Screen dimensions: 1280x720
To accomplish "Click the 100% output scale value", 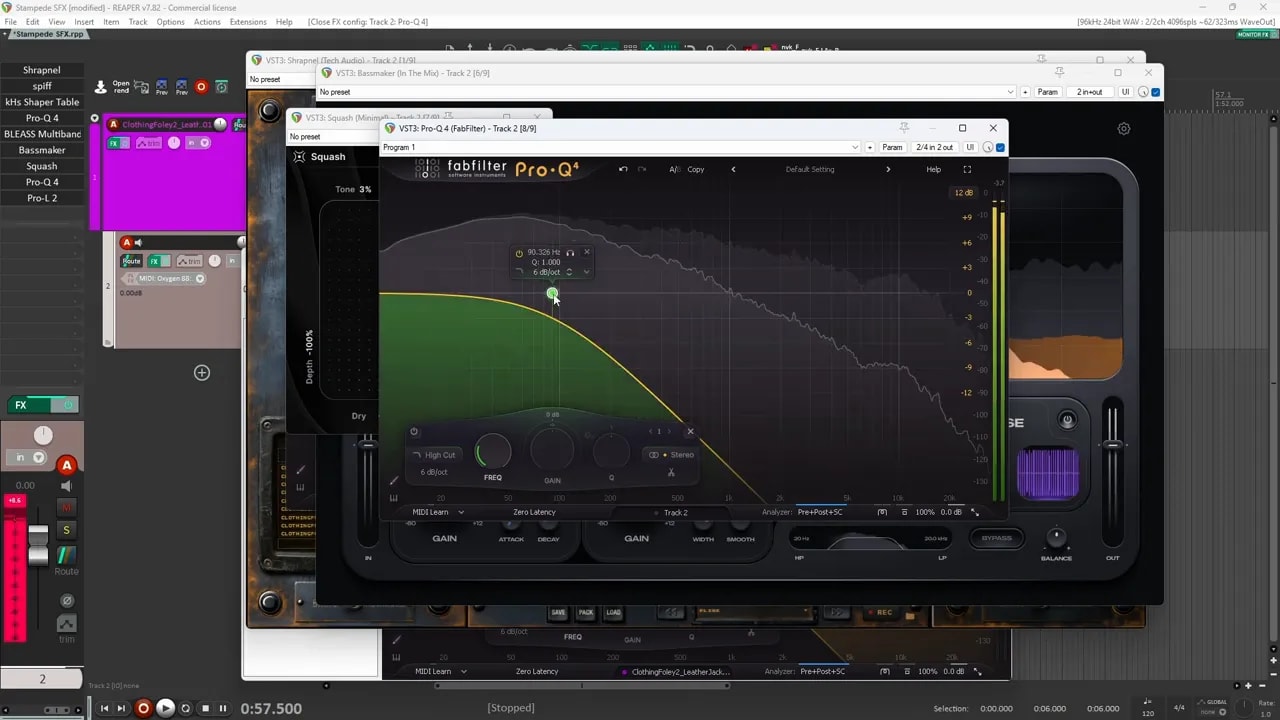I will [x=925, y=512].
